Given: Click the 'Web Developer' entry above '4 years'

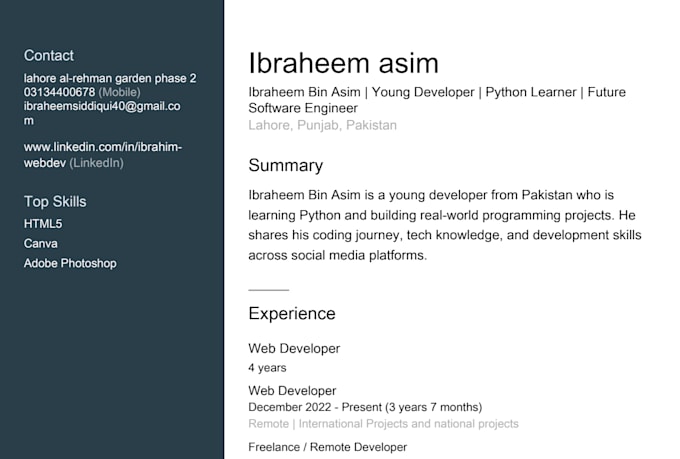Looking at the screenshot, I should coord(294,348).
